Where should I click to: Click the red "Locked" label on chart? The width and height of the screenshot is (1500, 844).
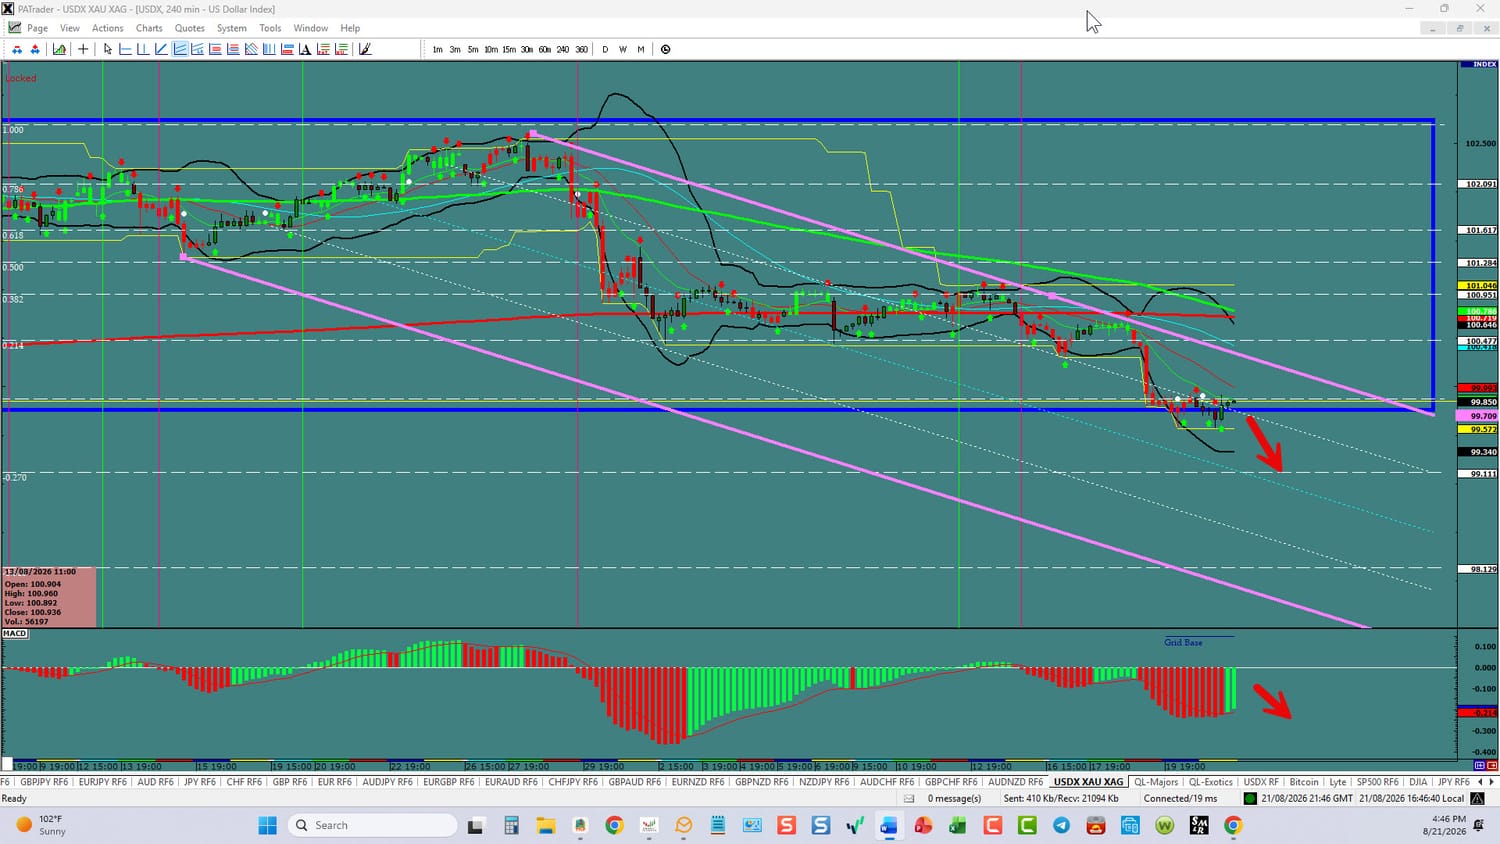(x=21, y=78)
